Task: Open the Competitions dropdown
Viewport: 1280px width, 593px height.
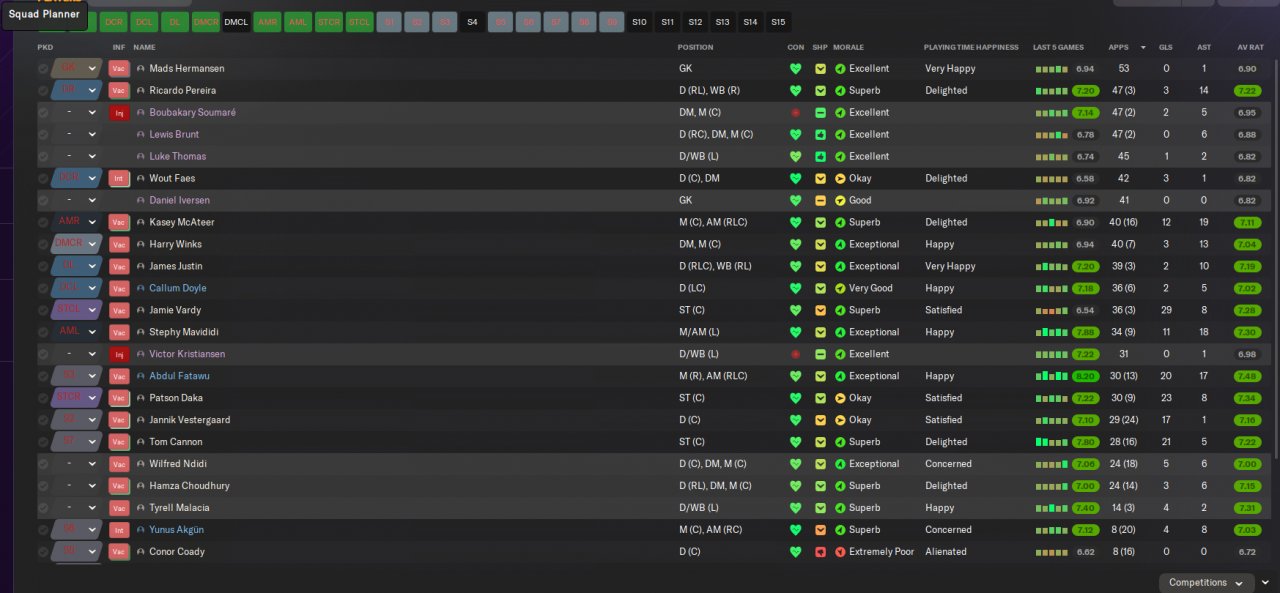Action: (x=1207, y=582)
